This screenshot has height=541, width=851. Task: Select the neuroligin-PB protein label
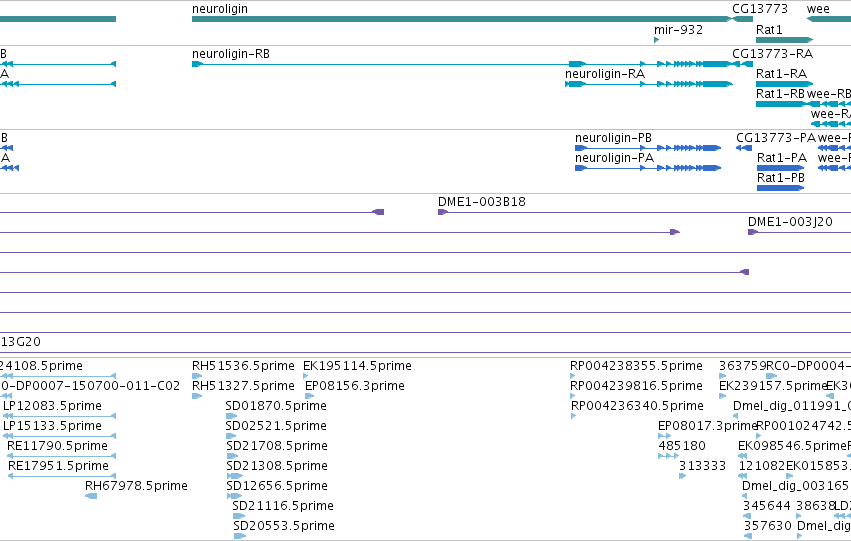pyautogui.click(x=613, y=138)
